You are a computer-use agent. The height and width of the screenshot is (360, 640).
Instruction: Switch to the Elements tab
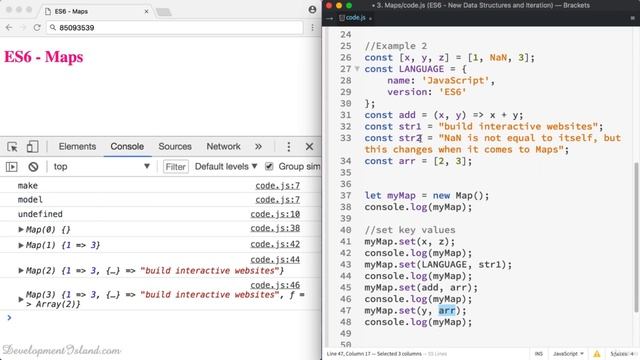tap(77, 147)
